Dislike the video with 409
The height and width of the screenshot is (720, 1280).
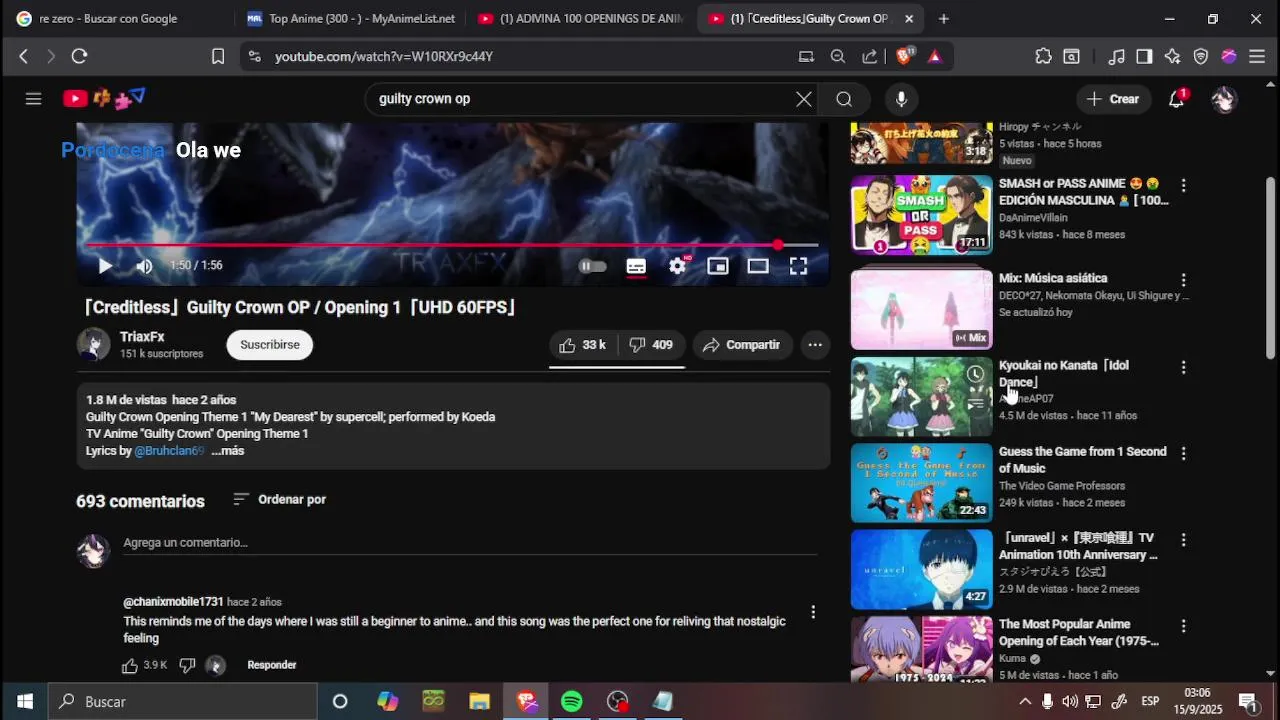(651, 345)
